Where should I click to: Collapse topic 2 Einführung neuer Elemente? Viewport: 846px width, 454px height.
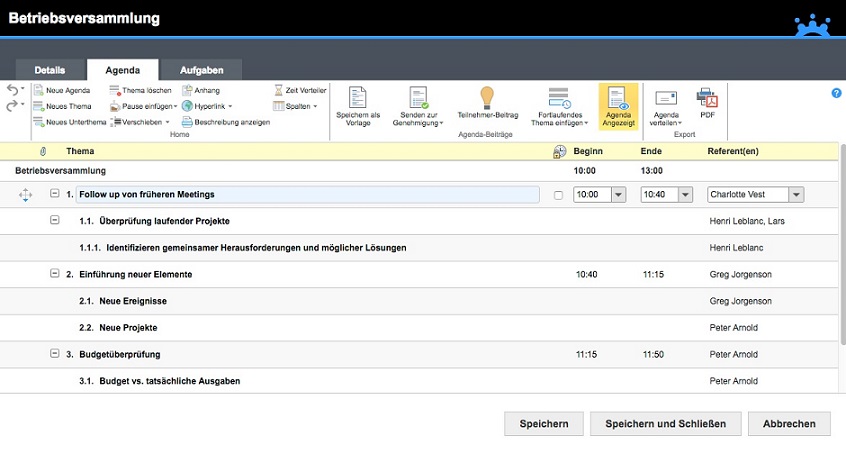(54, 273)
